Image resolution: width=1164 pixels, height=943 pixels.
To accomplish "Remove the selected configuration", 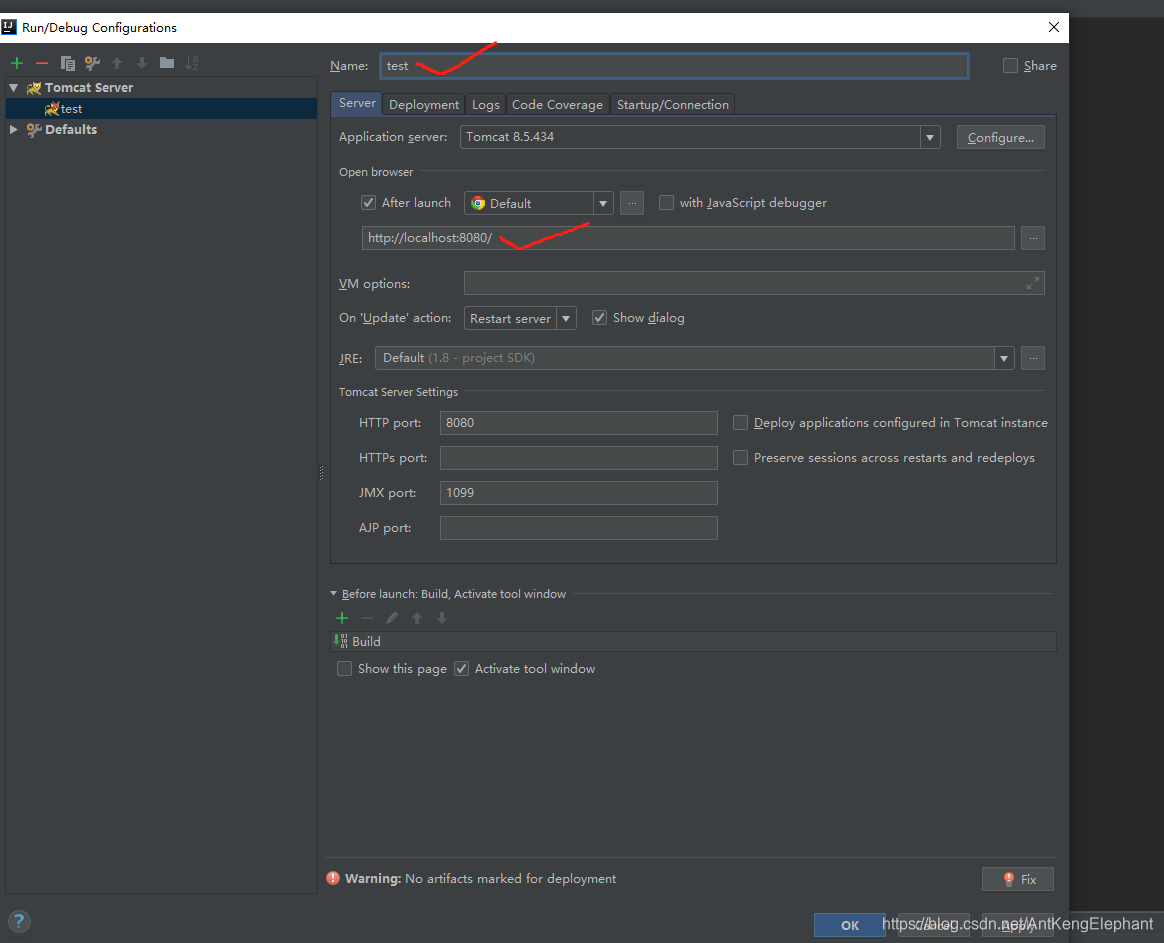I will pyautogui.click(x=42, y=63).
